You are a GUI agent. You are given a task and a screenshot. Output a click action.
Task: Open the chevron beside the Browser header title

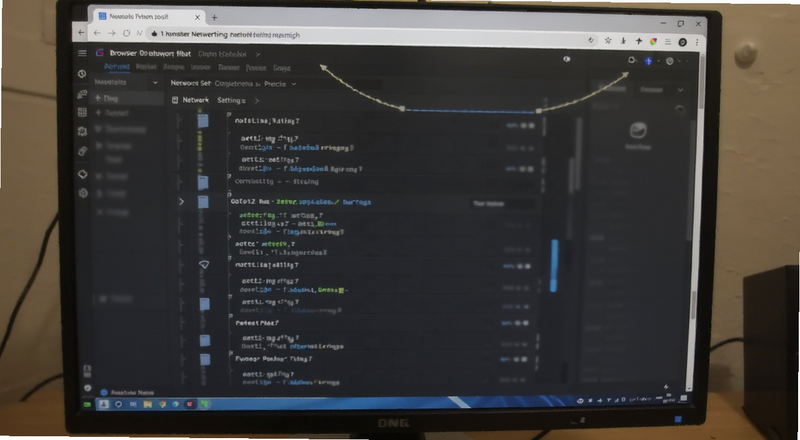pos(258,54)
